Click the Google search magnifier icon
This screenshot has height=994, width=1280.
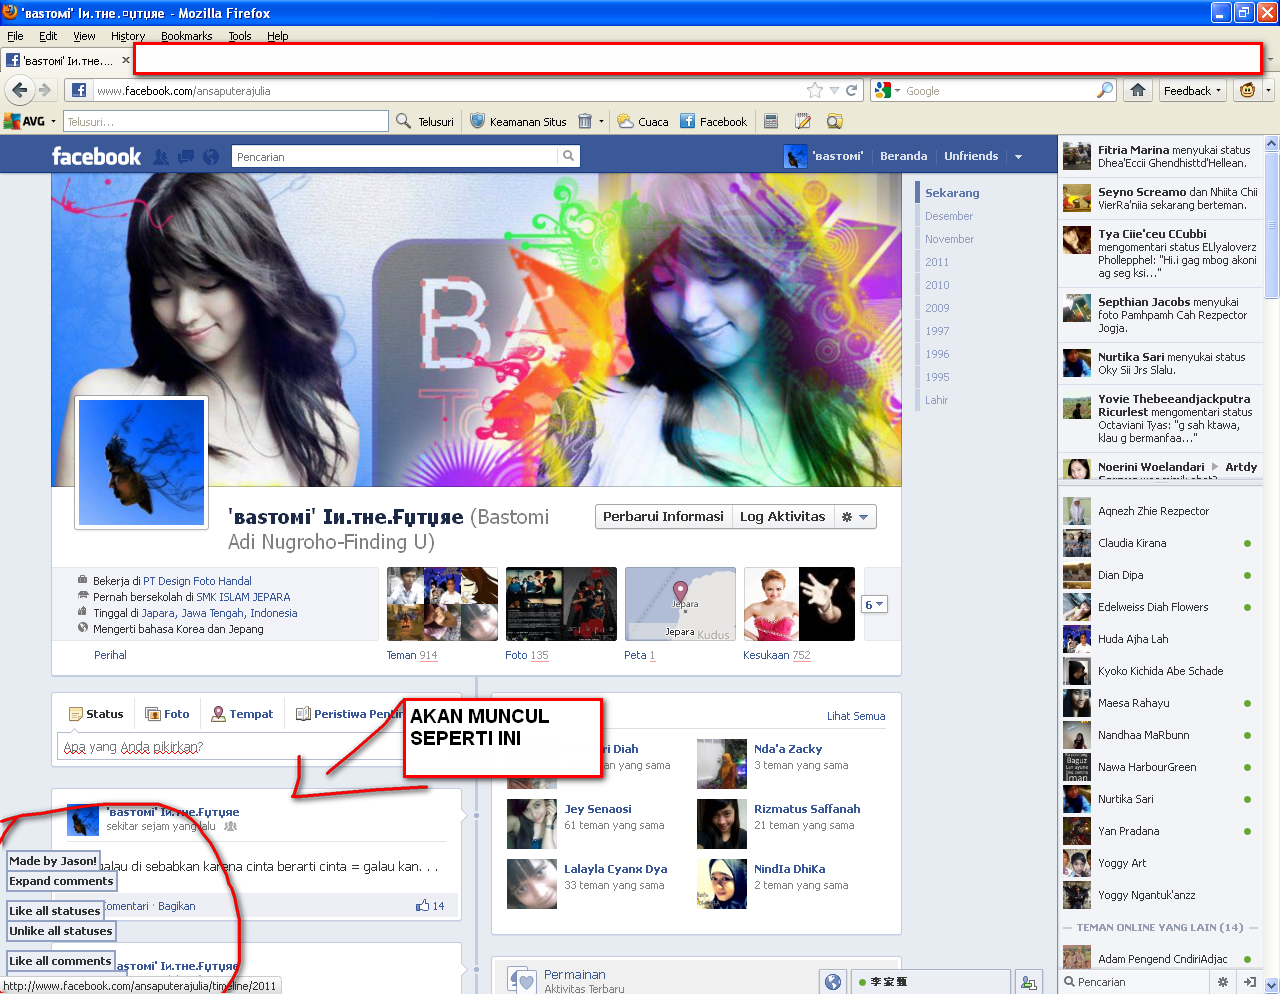[1105, 90]
